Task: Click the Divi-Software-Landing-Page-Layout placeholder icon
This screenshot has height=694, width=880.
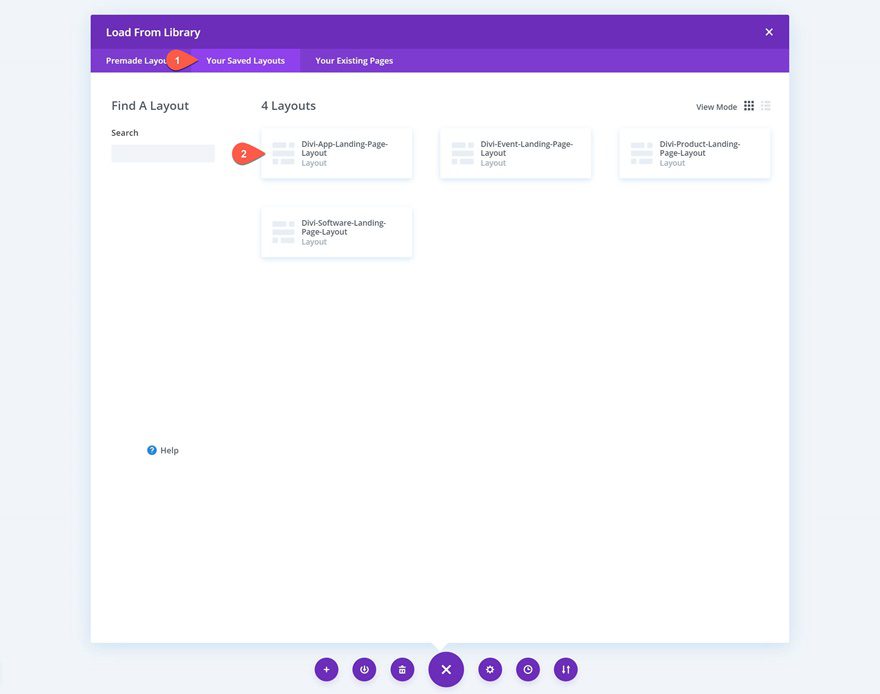Action: pyautogui.click(x=283, y=232)
